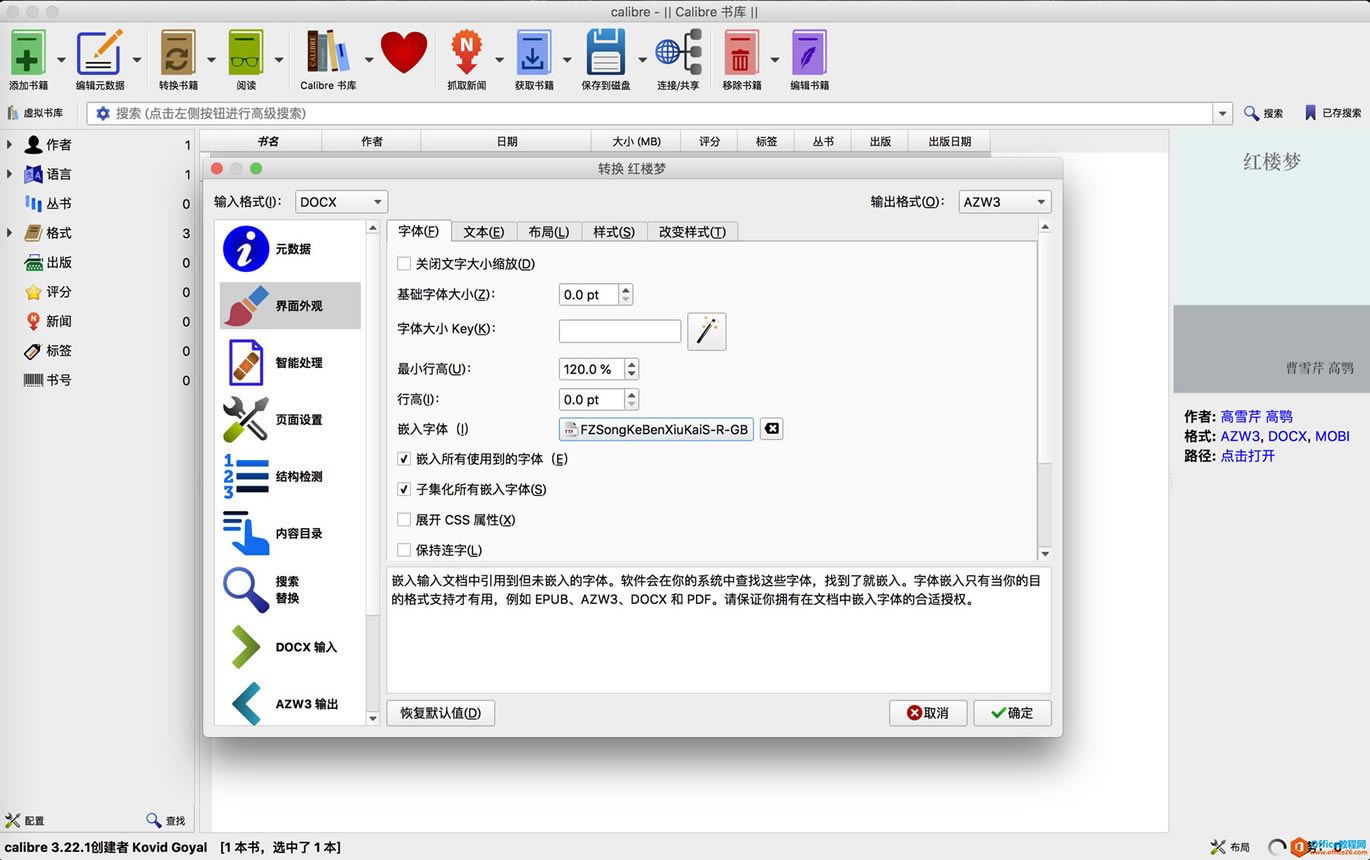Open the 添加书籍 (Add Books) tool
The width and height of the screenshot is (1370, 860).
[28, 57]
